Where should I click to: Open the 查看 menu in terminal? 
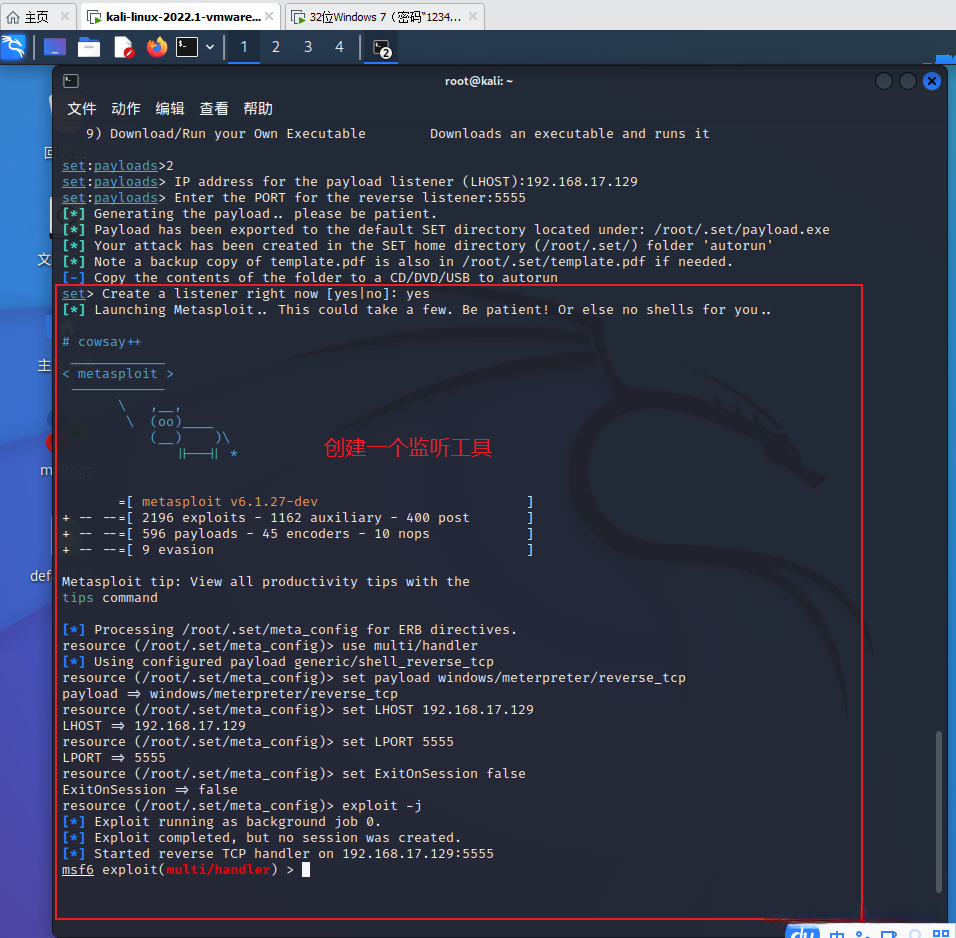(214, 109)
